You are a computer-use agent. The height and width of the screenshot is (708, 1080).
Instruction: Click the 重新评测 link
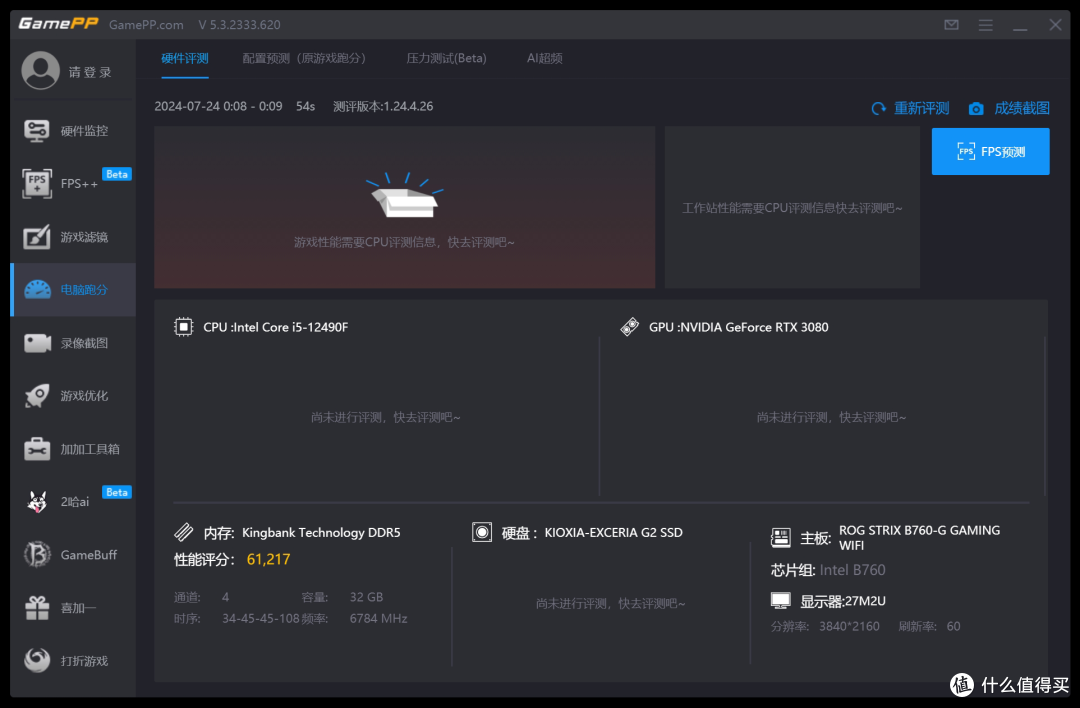tap(922, 109)
